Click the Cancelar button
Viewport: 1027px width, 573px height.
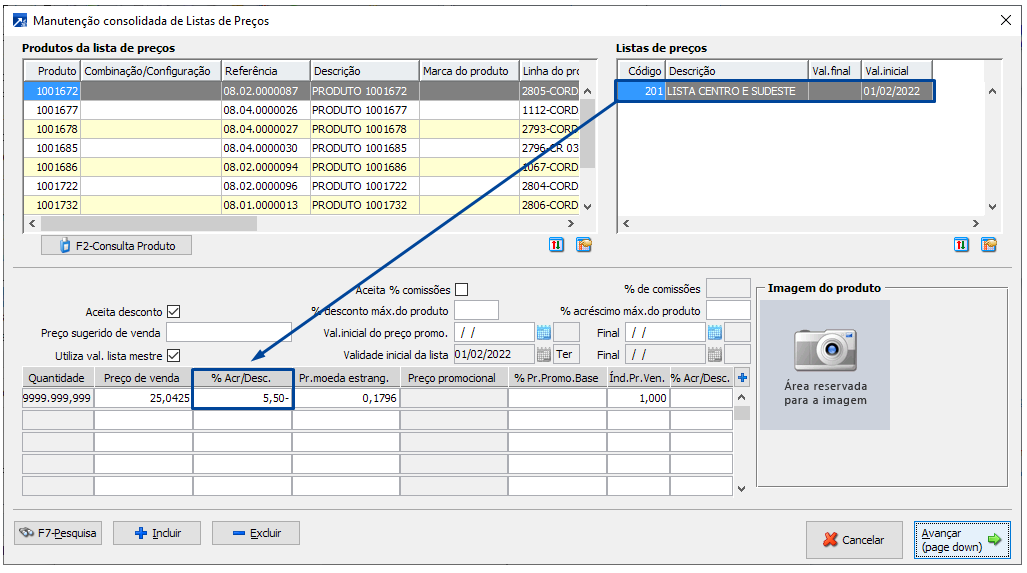[853, 539]
